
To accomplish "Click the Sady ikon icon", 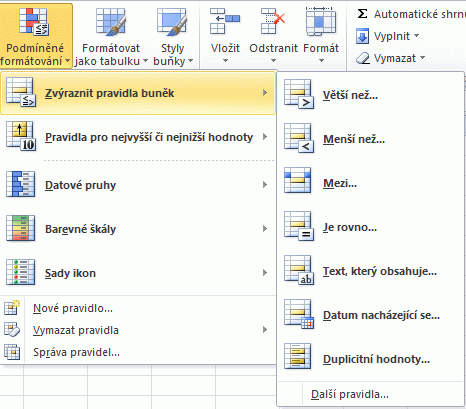I will (x=21, y=272).
